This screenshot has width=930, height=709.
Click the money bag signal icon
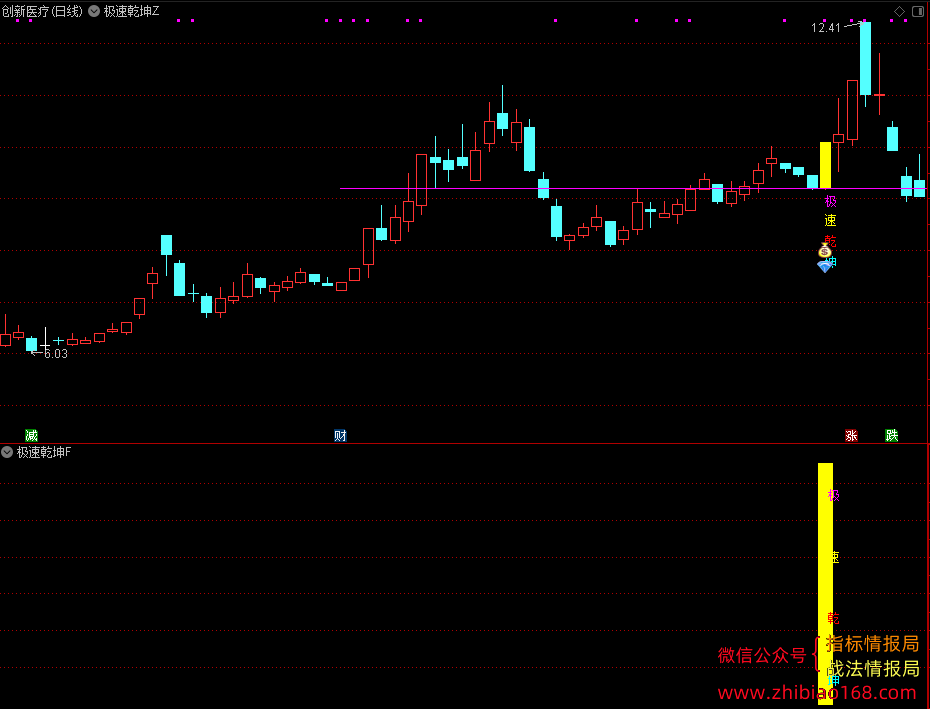[x=824, y=250]
